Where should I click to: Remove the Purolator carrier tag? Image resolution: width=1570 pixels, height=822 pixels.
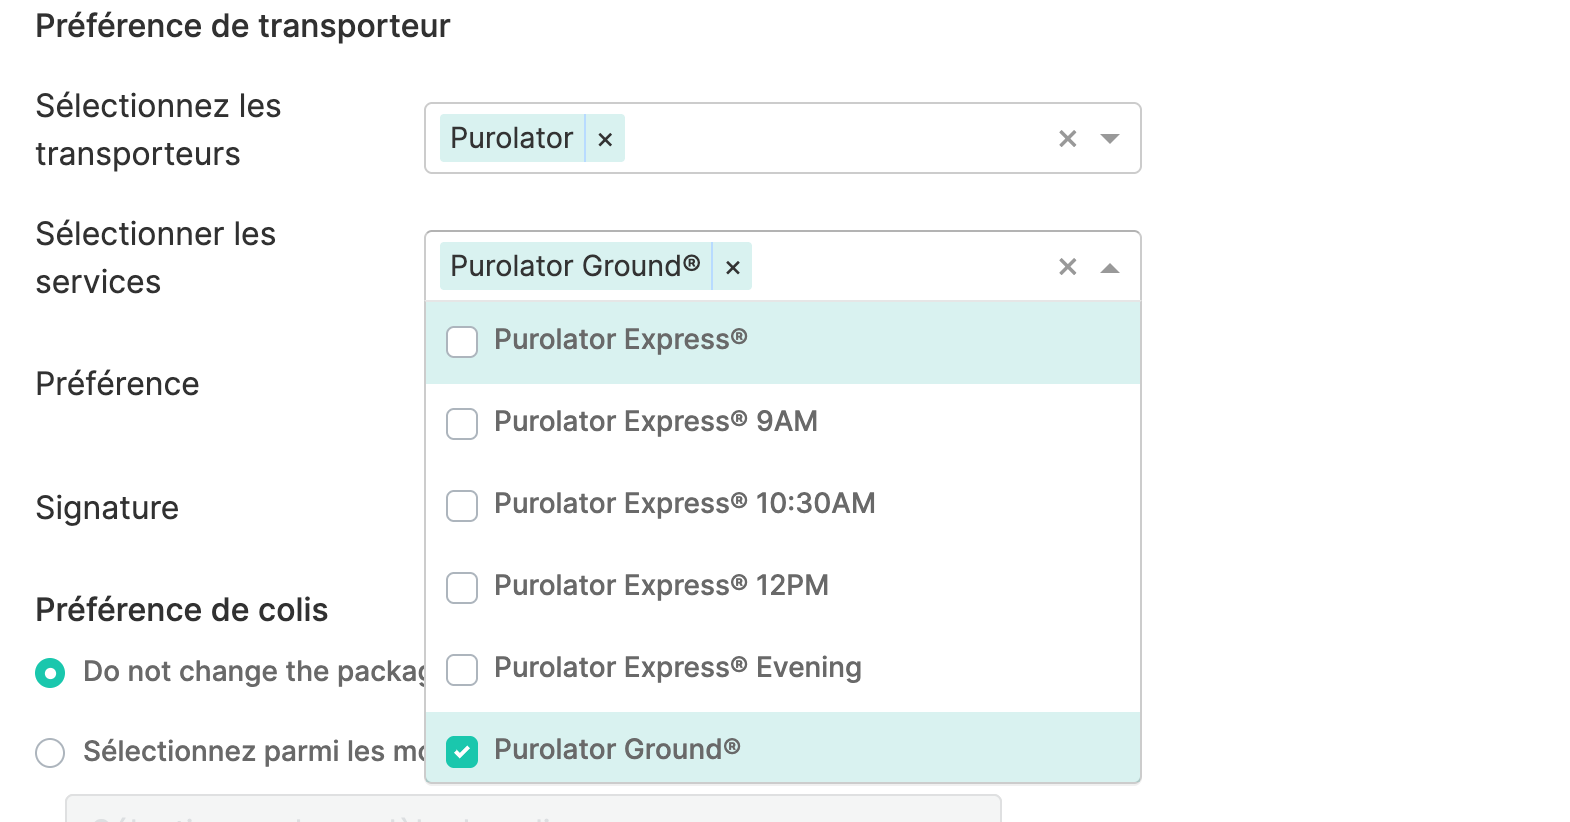tap(605, 139)
